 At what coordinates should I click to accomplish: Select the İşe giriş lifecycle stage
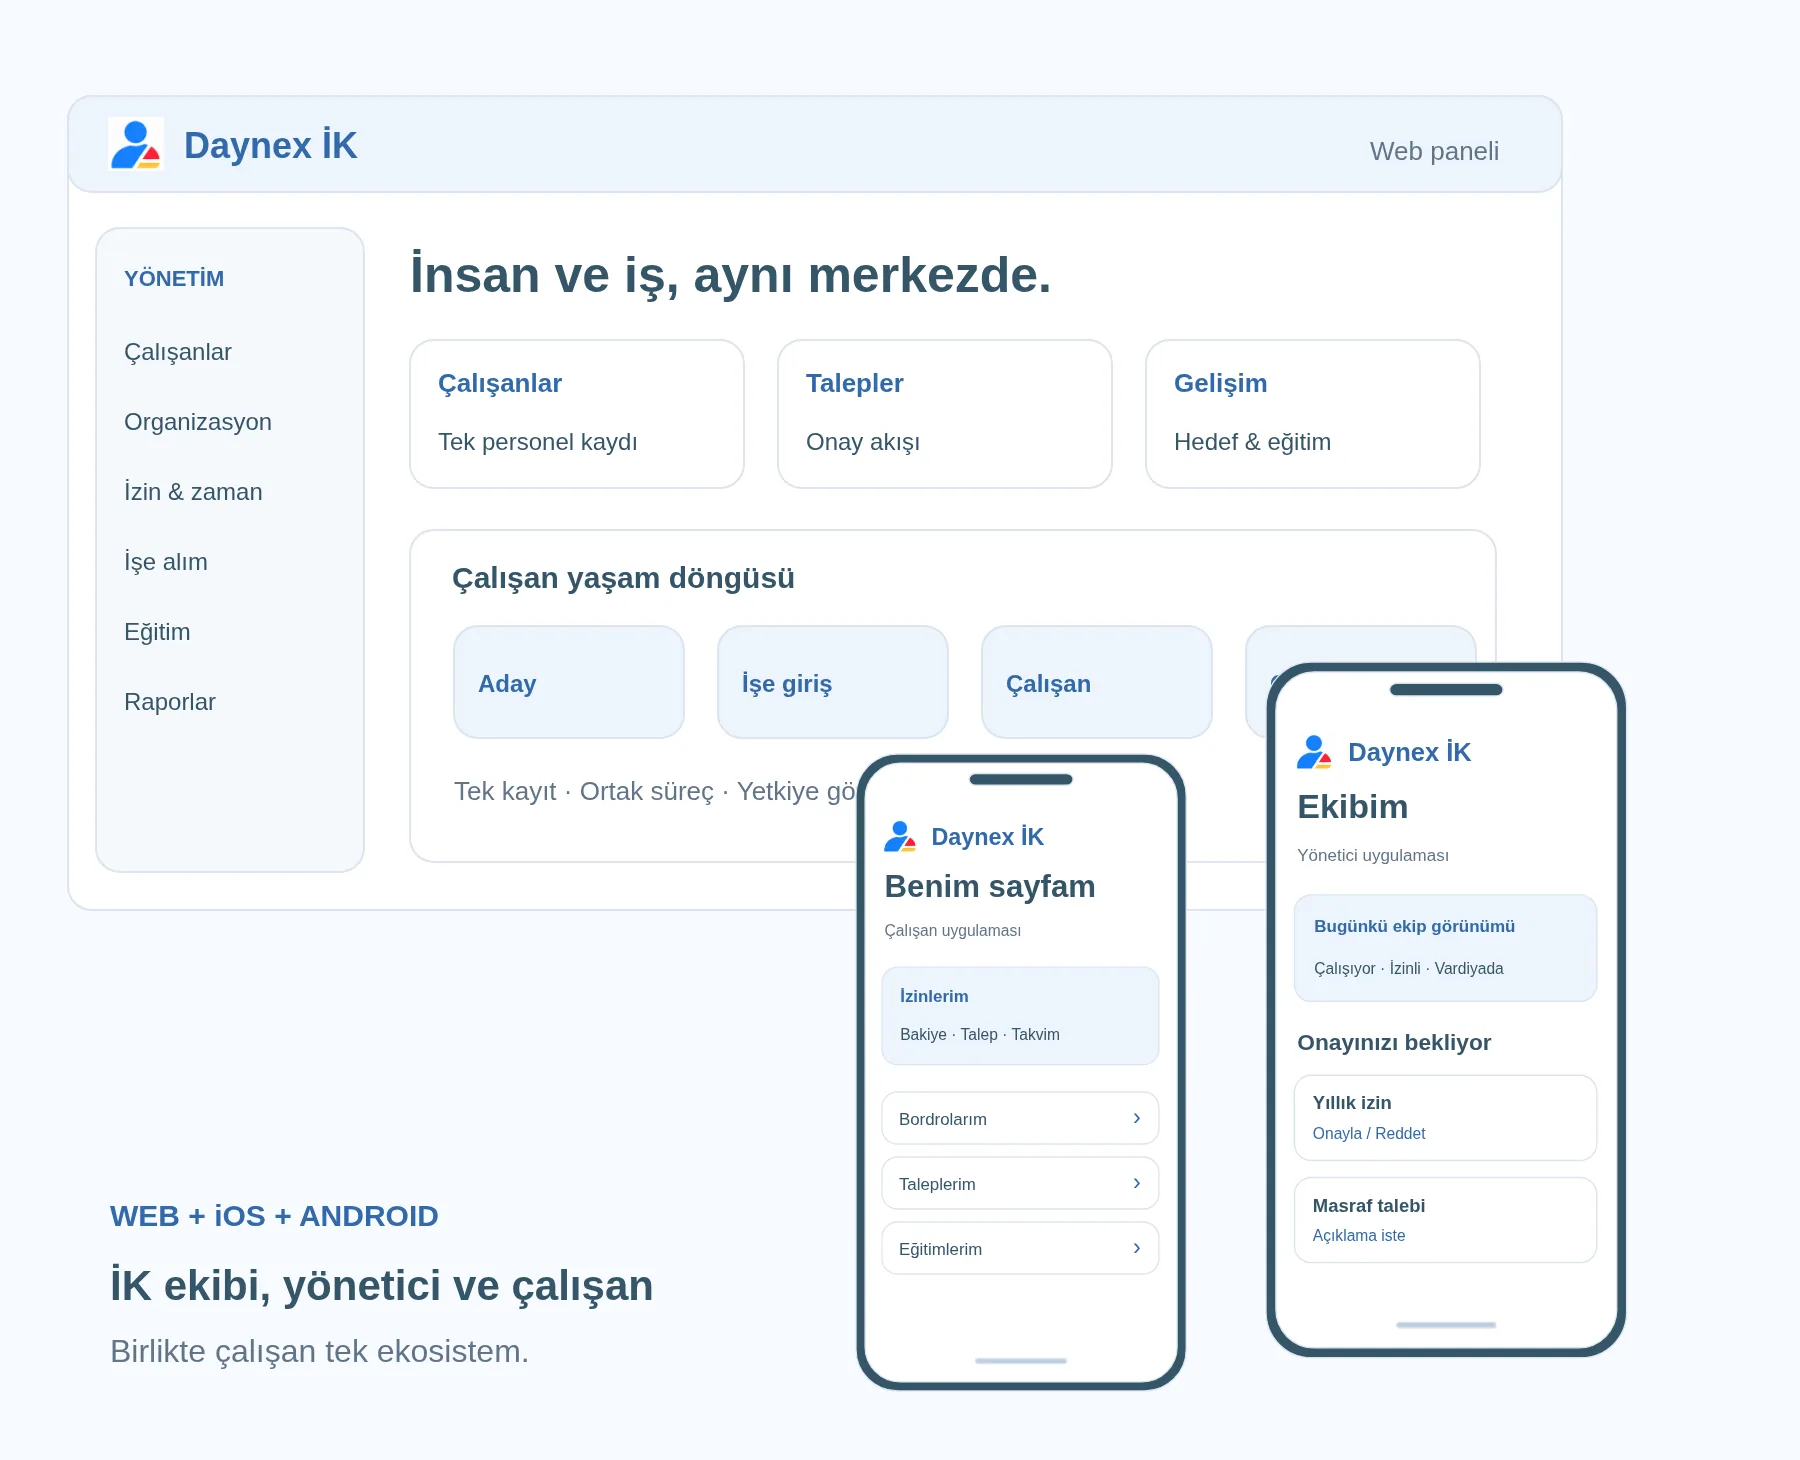coord(833,682)
